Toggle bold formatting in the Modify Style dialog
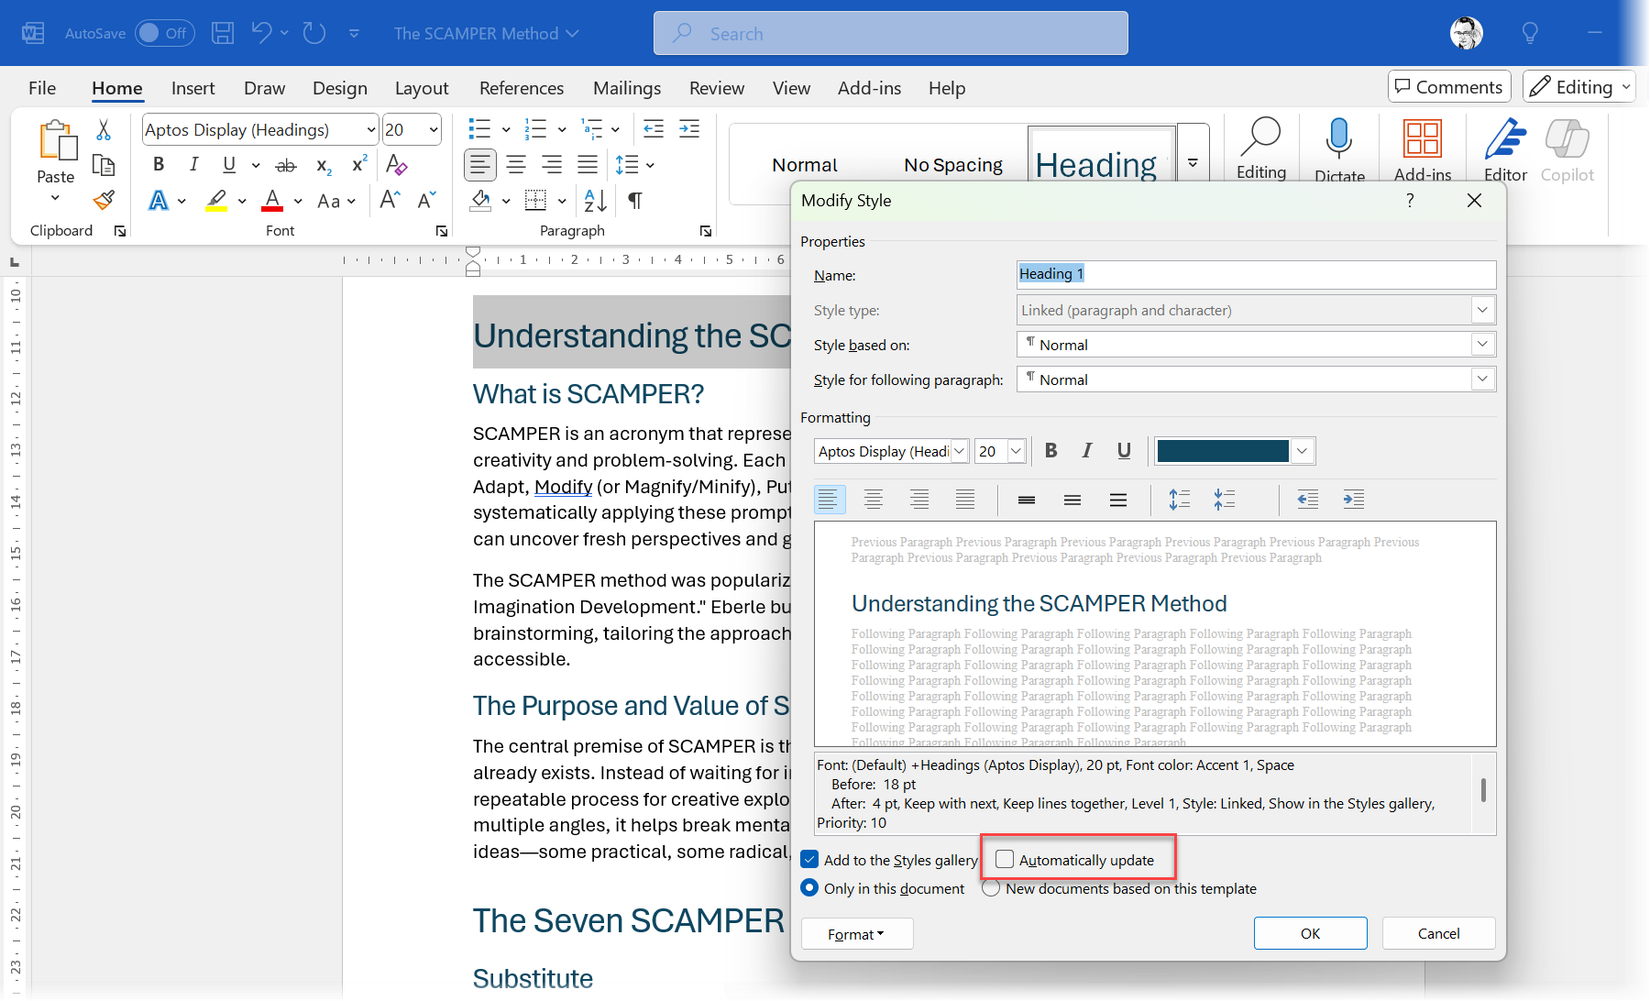Image resolution: width=1650 pixels, height=1001 pixels. point(1051,451)
